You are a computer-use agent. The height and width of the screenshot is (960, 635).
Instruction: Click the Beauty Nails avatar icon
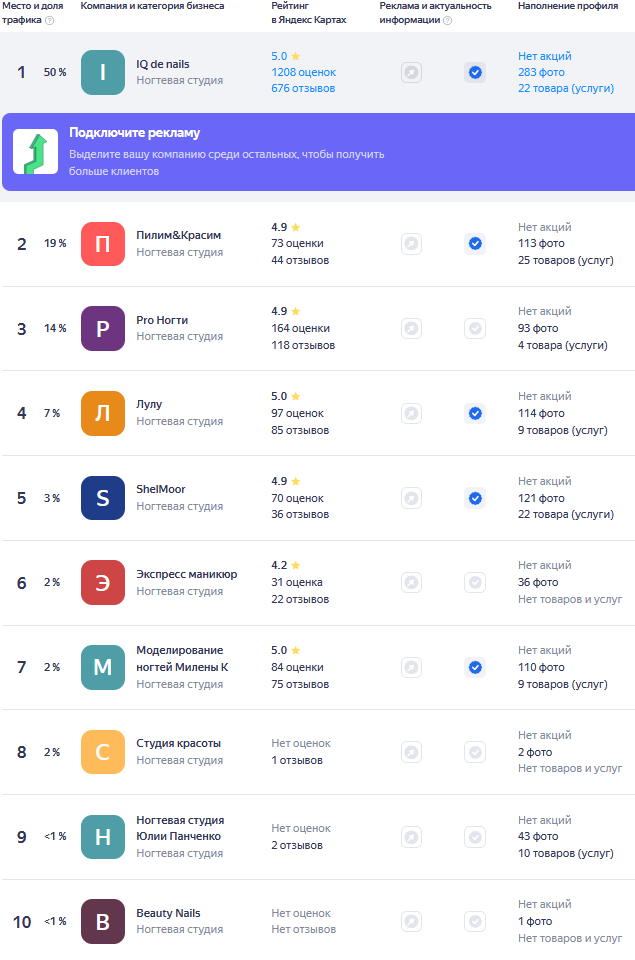[x=103, y=921]
